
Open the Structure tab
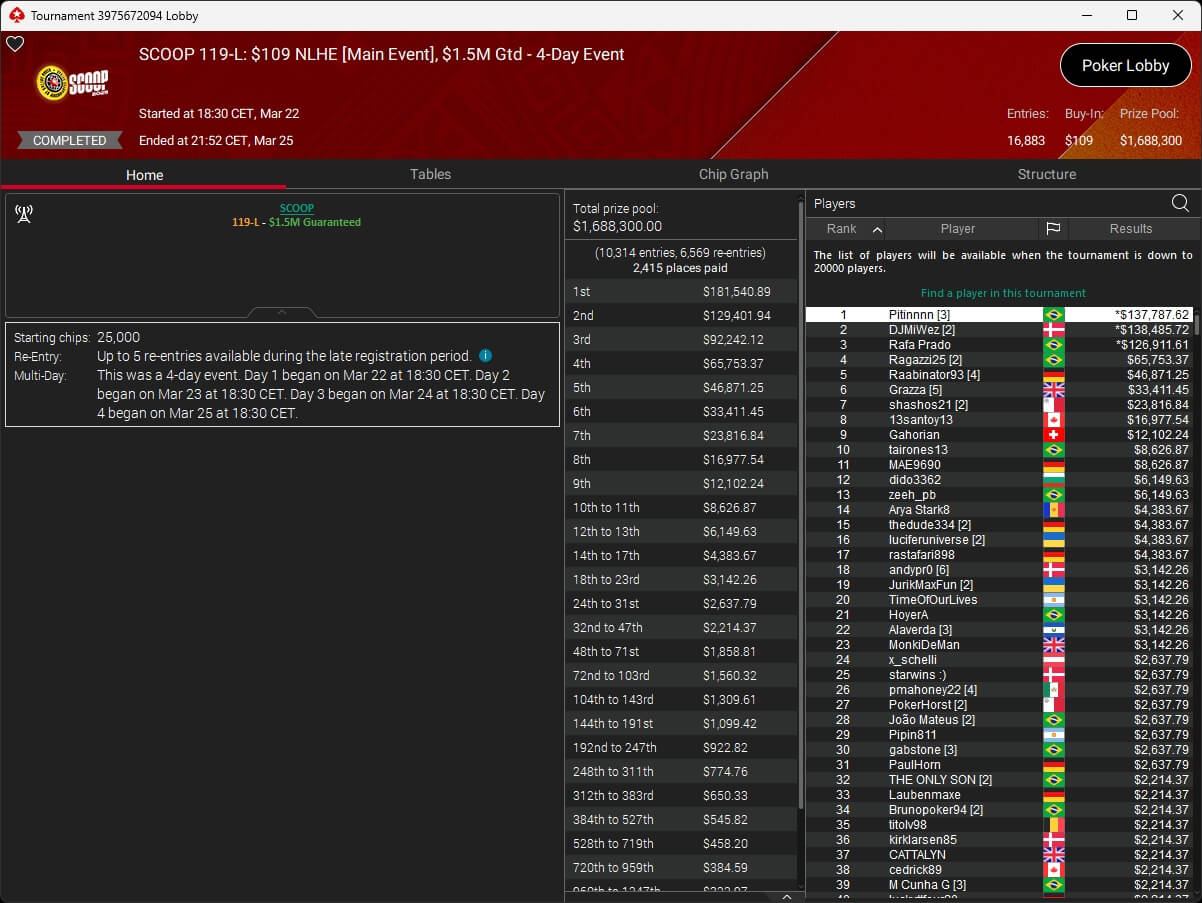(1046, 174)
